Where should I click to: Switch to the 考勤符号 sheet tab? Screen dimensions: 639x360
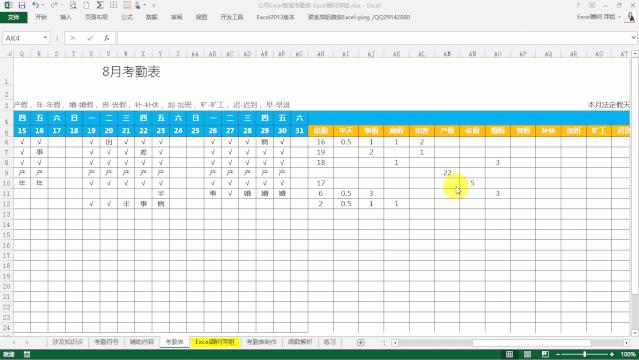pos(106,342)
